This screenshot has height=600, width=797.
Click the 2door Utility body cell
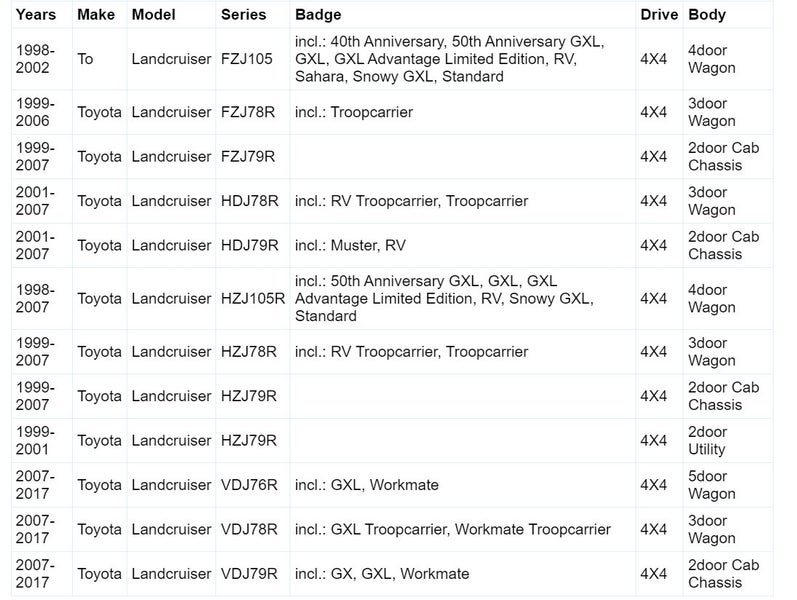click(707, 440)
